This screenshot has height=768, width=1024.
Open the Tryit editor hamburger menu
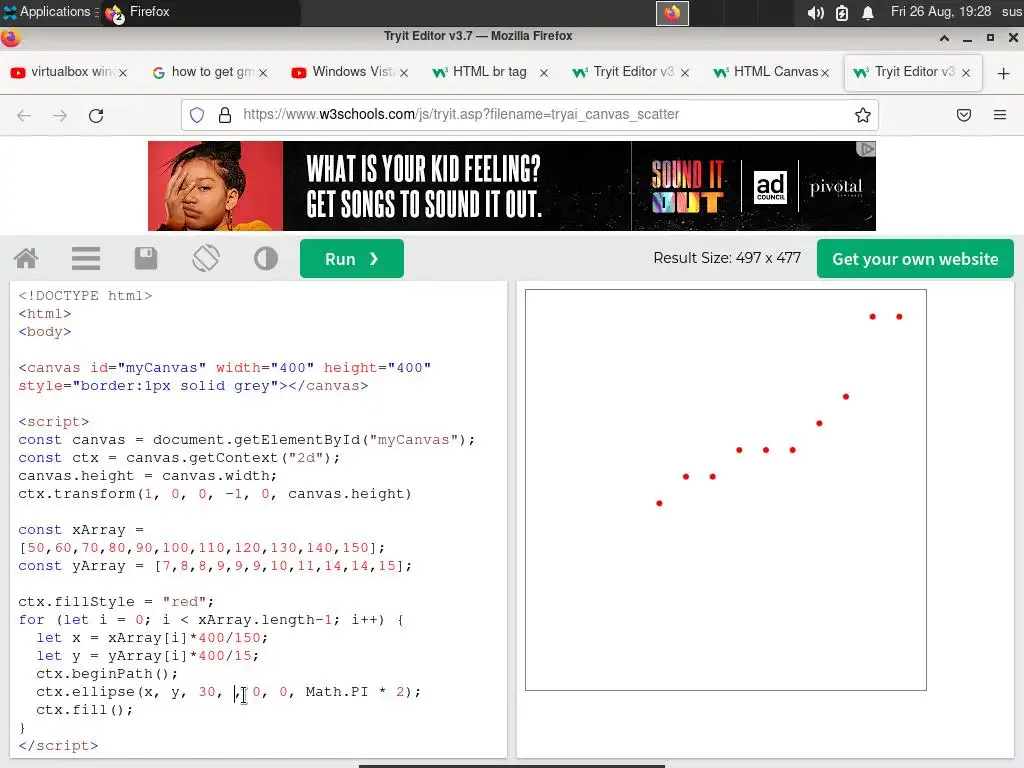click(86, 259)
